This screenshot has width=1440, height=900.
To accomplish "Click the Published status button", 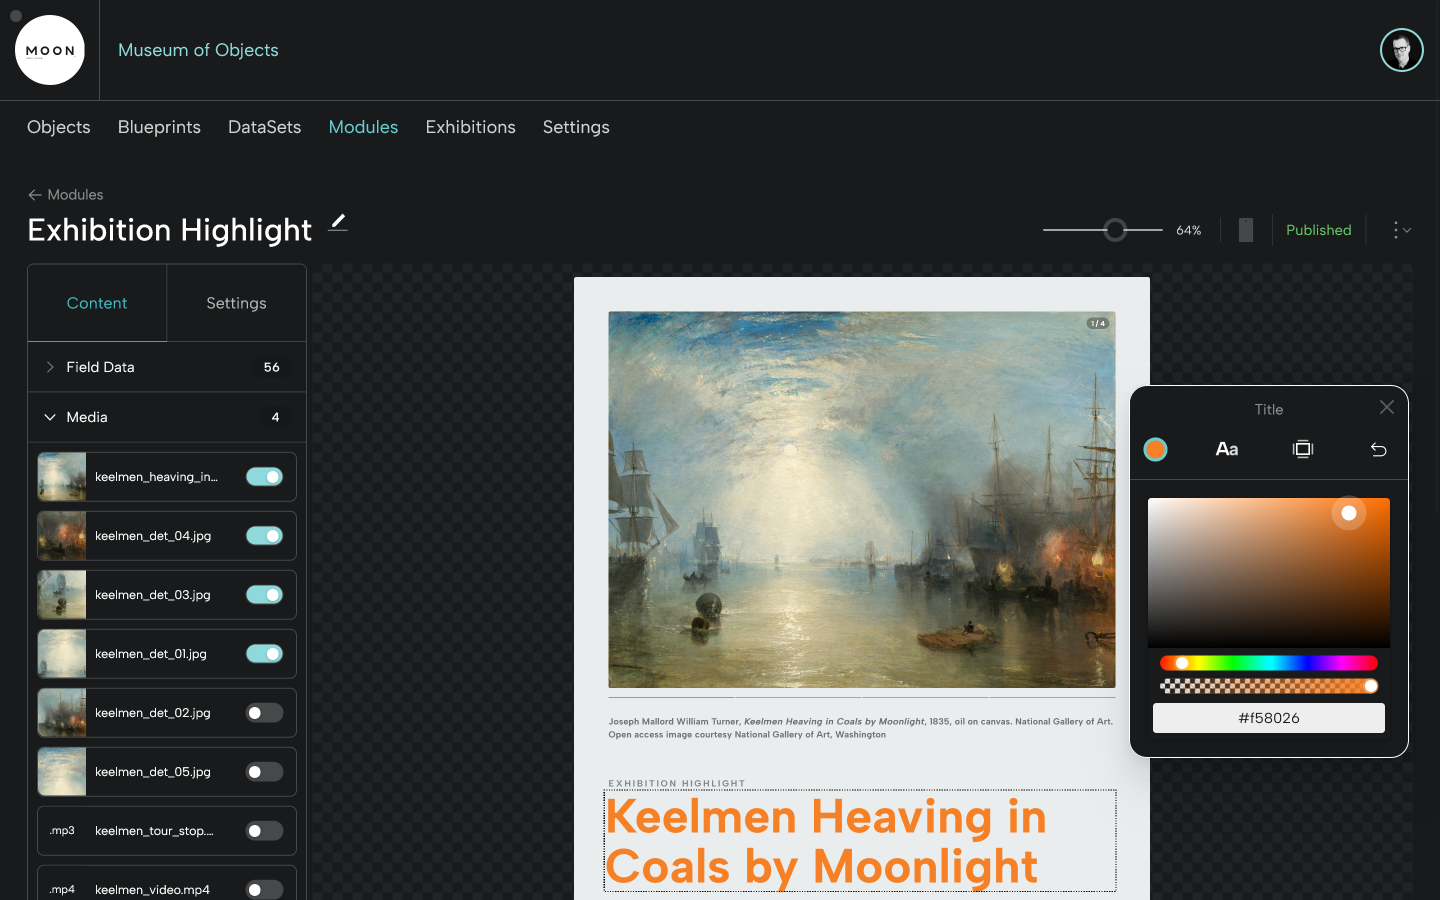I will click(x=1318, y=230).
